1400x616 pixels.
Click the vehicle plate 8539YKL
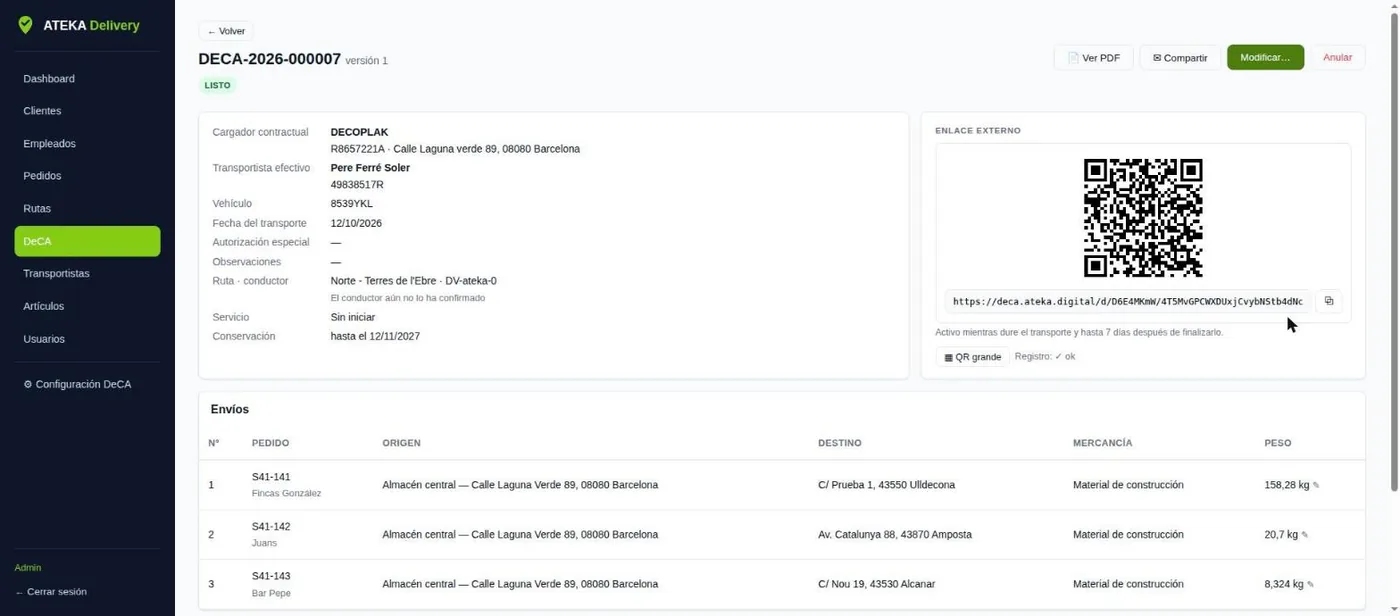pos(352,204)
